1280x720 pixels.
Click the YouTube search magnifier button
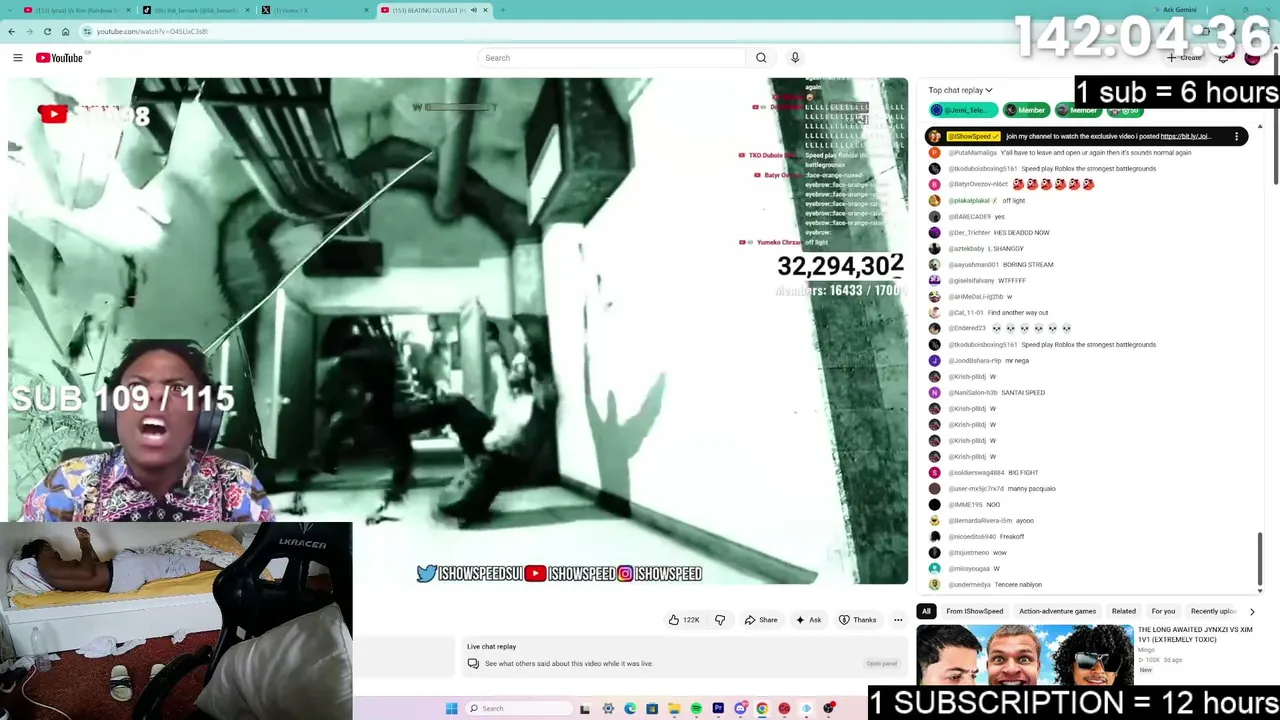click(x=761, y=58)
